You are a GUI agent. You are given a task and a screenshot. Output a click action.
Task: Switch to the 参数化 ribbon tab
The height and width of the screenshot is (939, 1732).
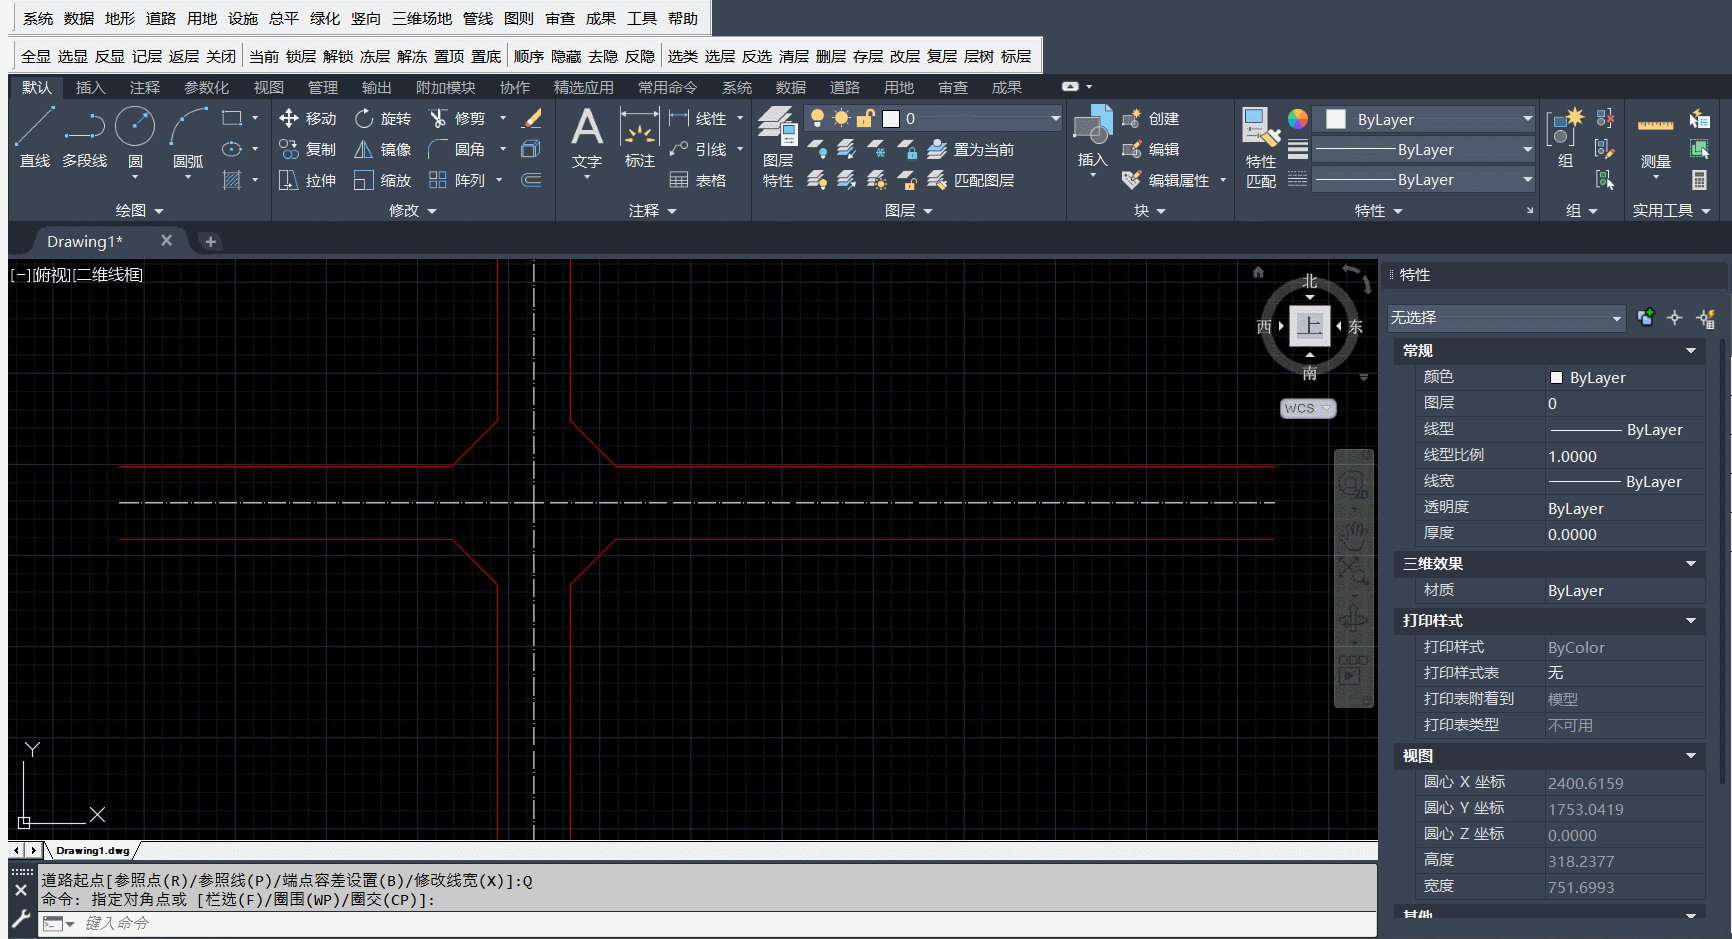coord(207,87)
